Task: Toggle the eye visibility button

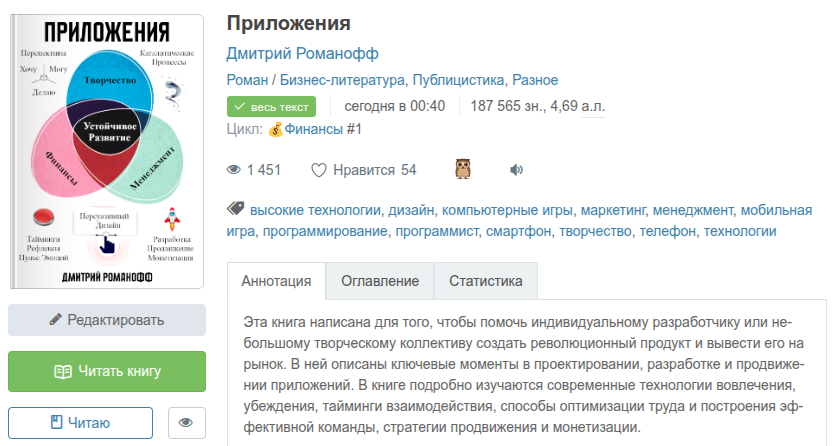Action: (186, 423)
